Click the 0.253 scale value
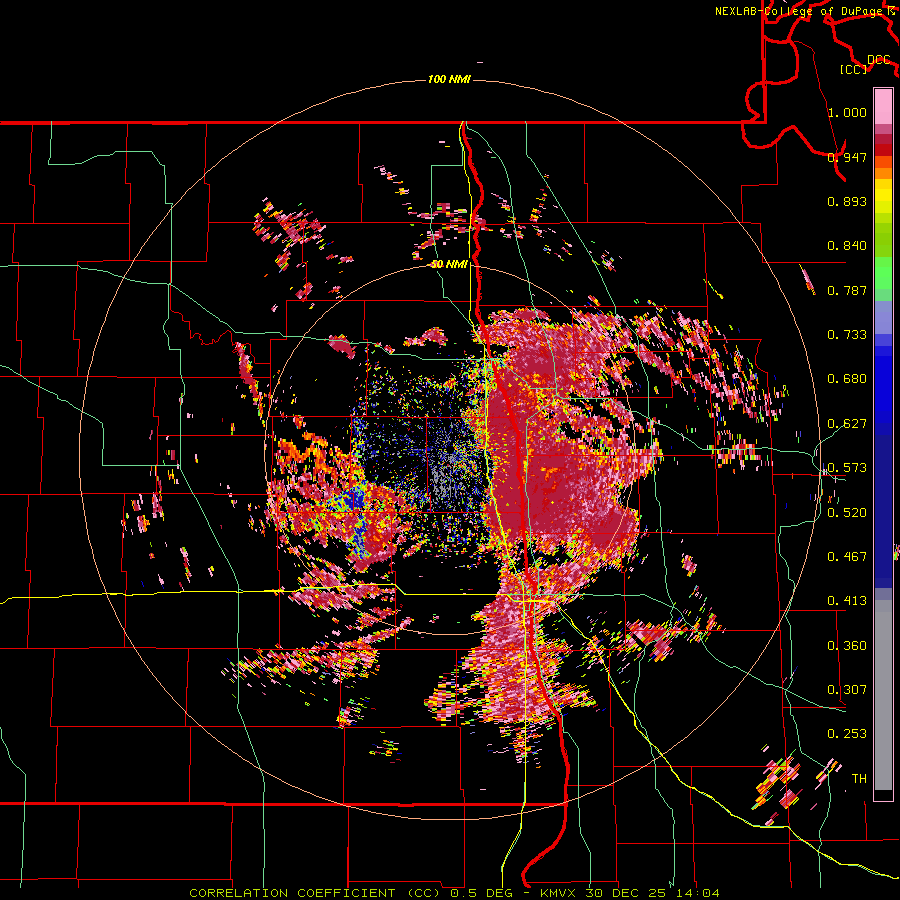This screenshot has width=900, height=900. click(847, 734)
